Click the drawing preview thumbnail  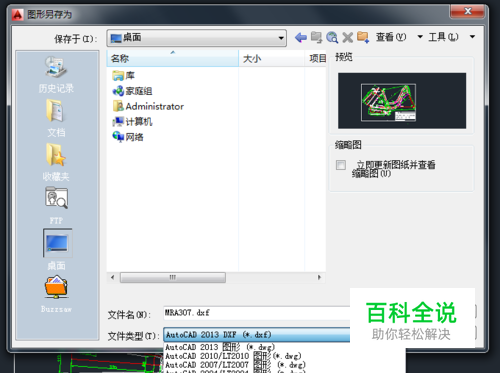[x=402, y=101]
